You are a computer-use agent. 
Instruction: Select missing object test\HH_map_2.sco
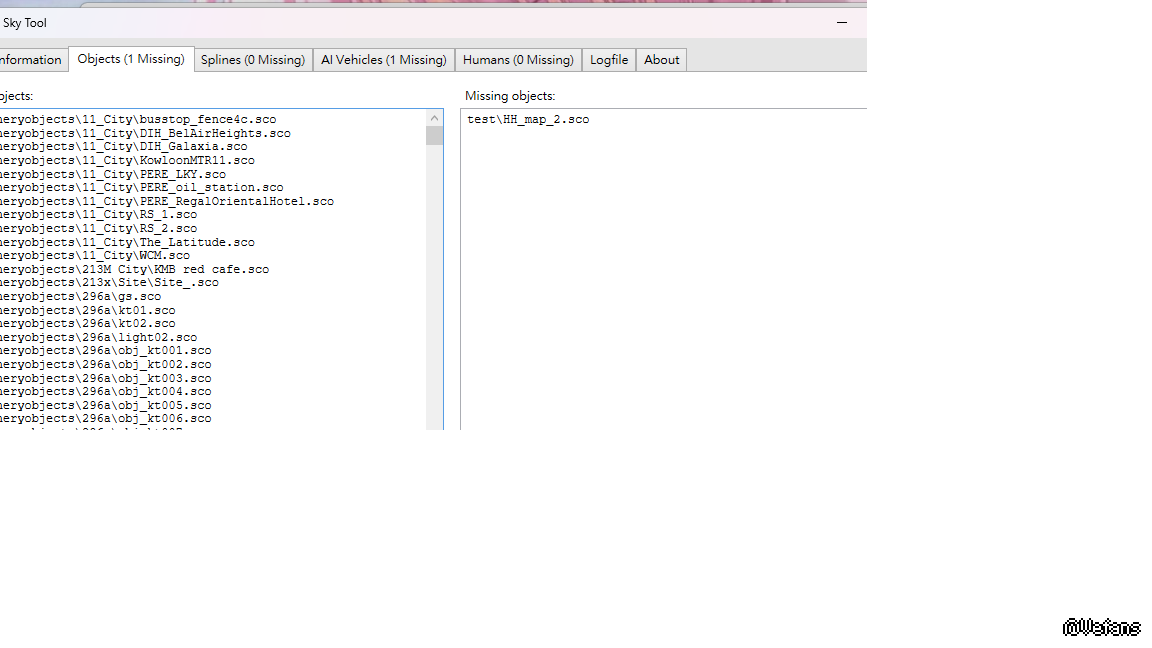coord(528,120)
